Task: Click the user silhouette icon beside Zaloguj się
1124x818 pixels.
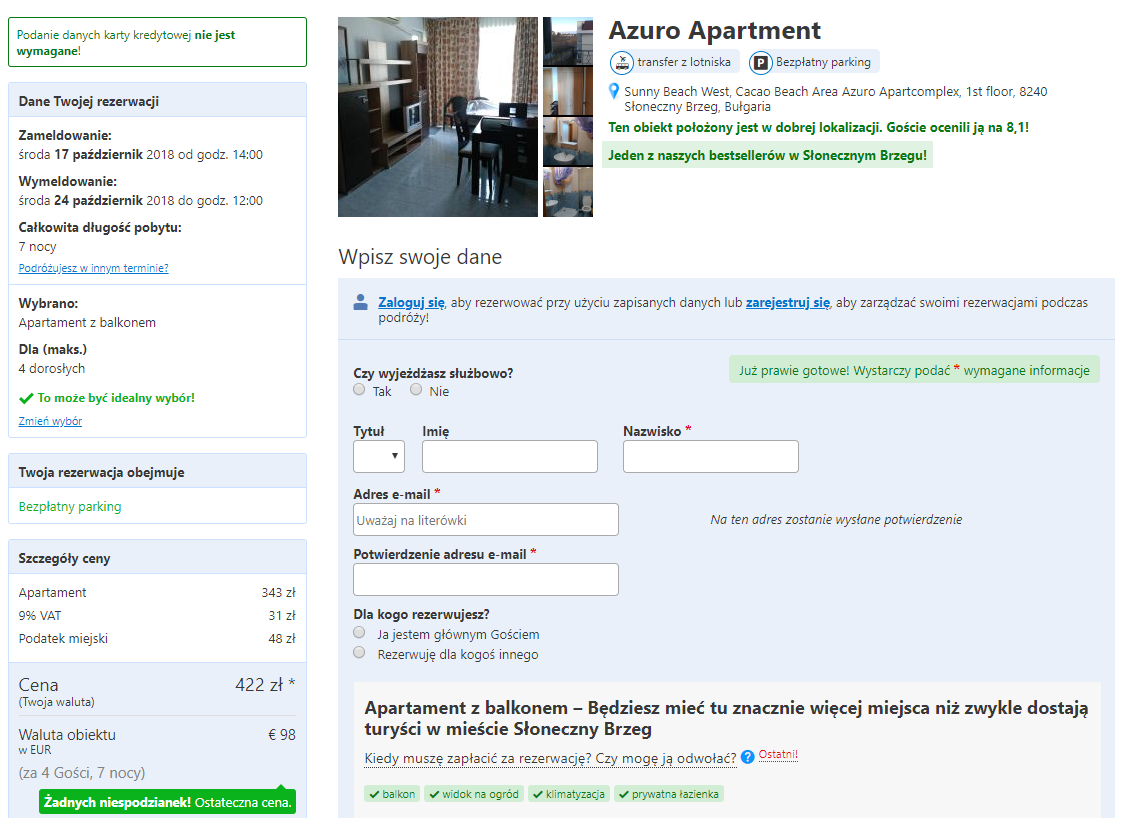Action: point(361,303)
